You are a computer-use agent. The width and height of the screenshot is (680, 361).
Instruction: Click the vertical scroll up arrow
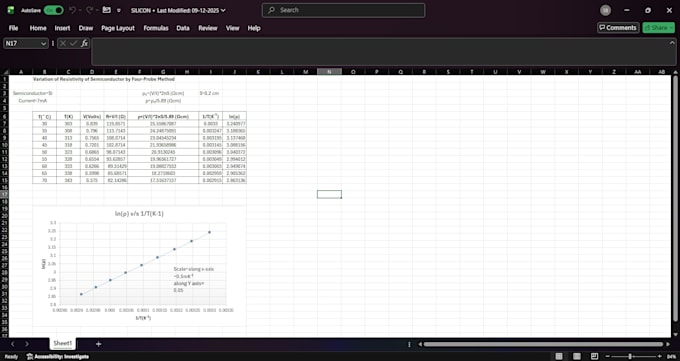click(675, 72)
